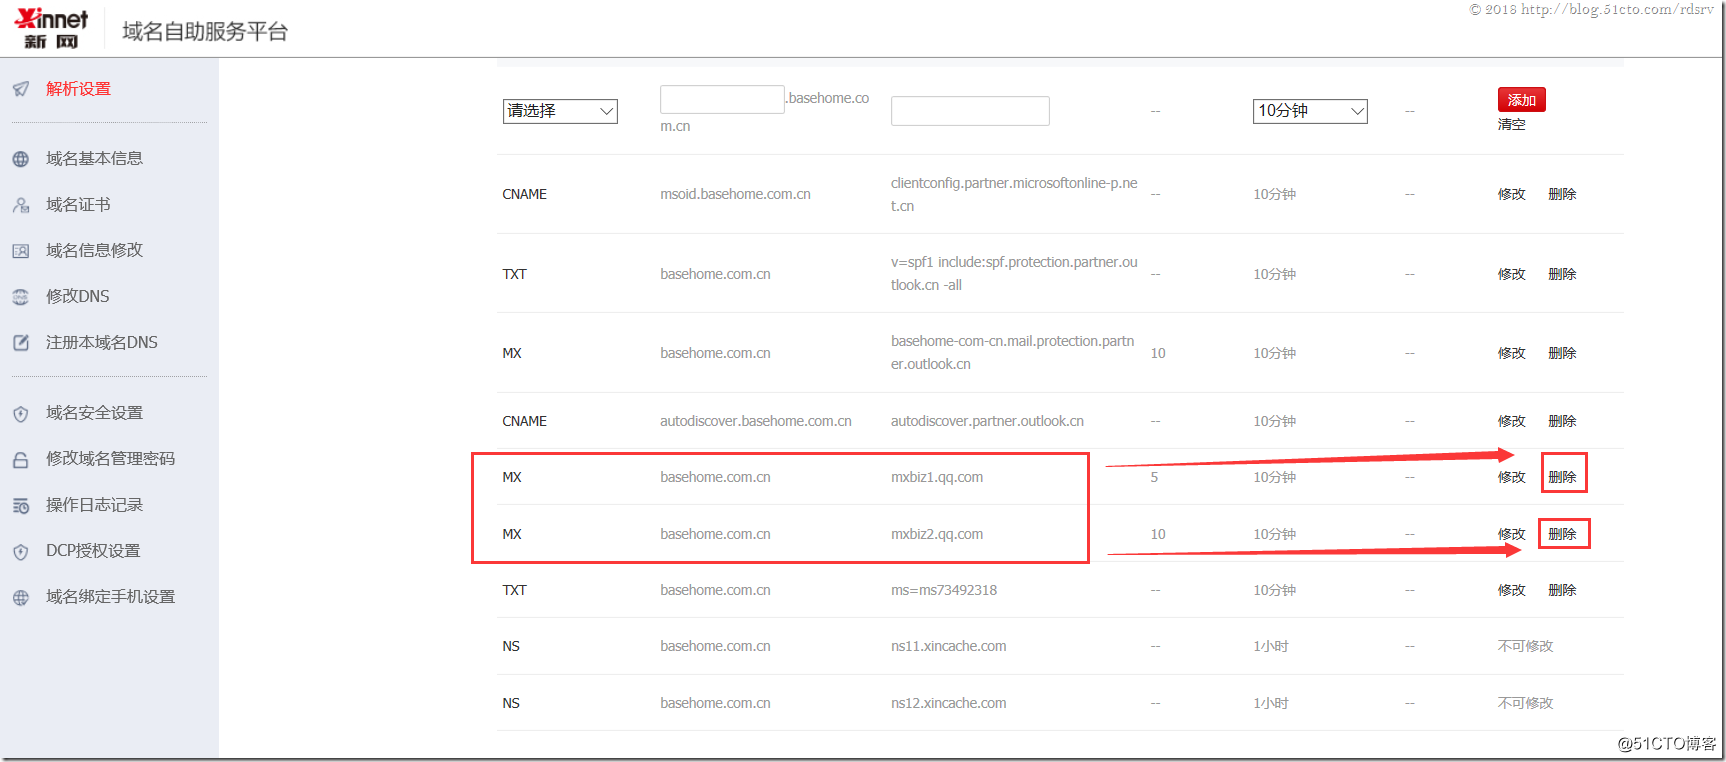Screen dimensions: 1726x762
Task: Click the ns12.xincache.com value cell
Action: (948, 703)
